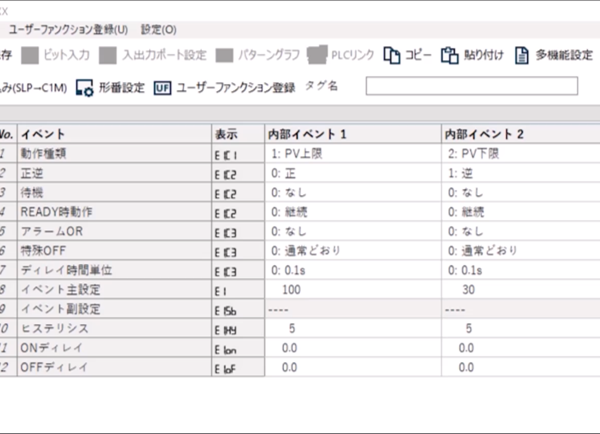Click the 貼り付け (Paste) toolbar icon
The width and height of the screenshot is (600, 434).
pyautogui.click(x=473, y=55)
